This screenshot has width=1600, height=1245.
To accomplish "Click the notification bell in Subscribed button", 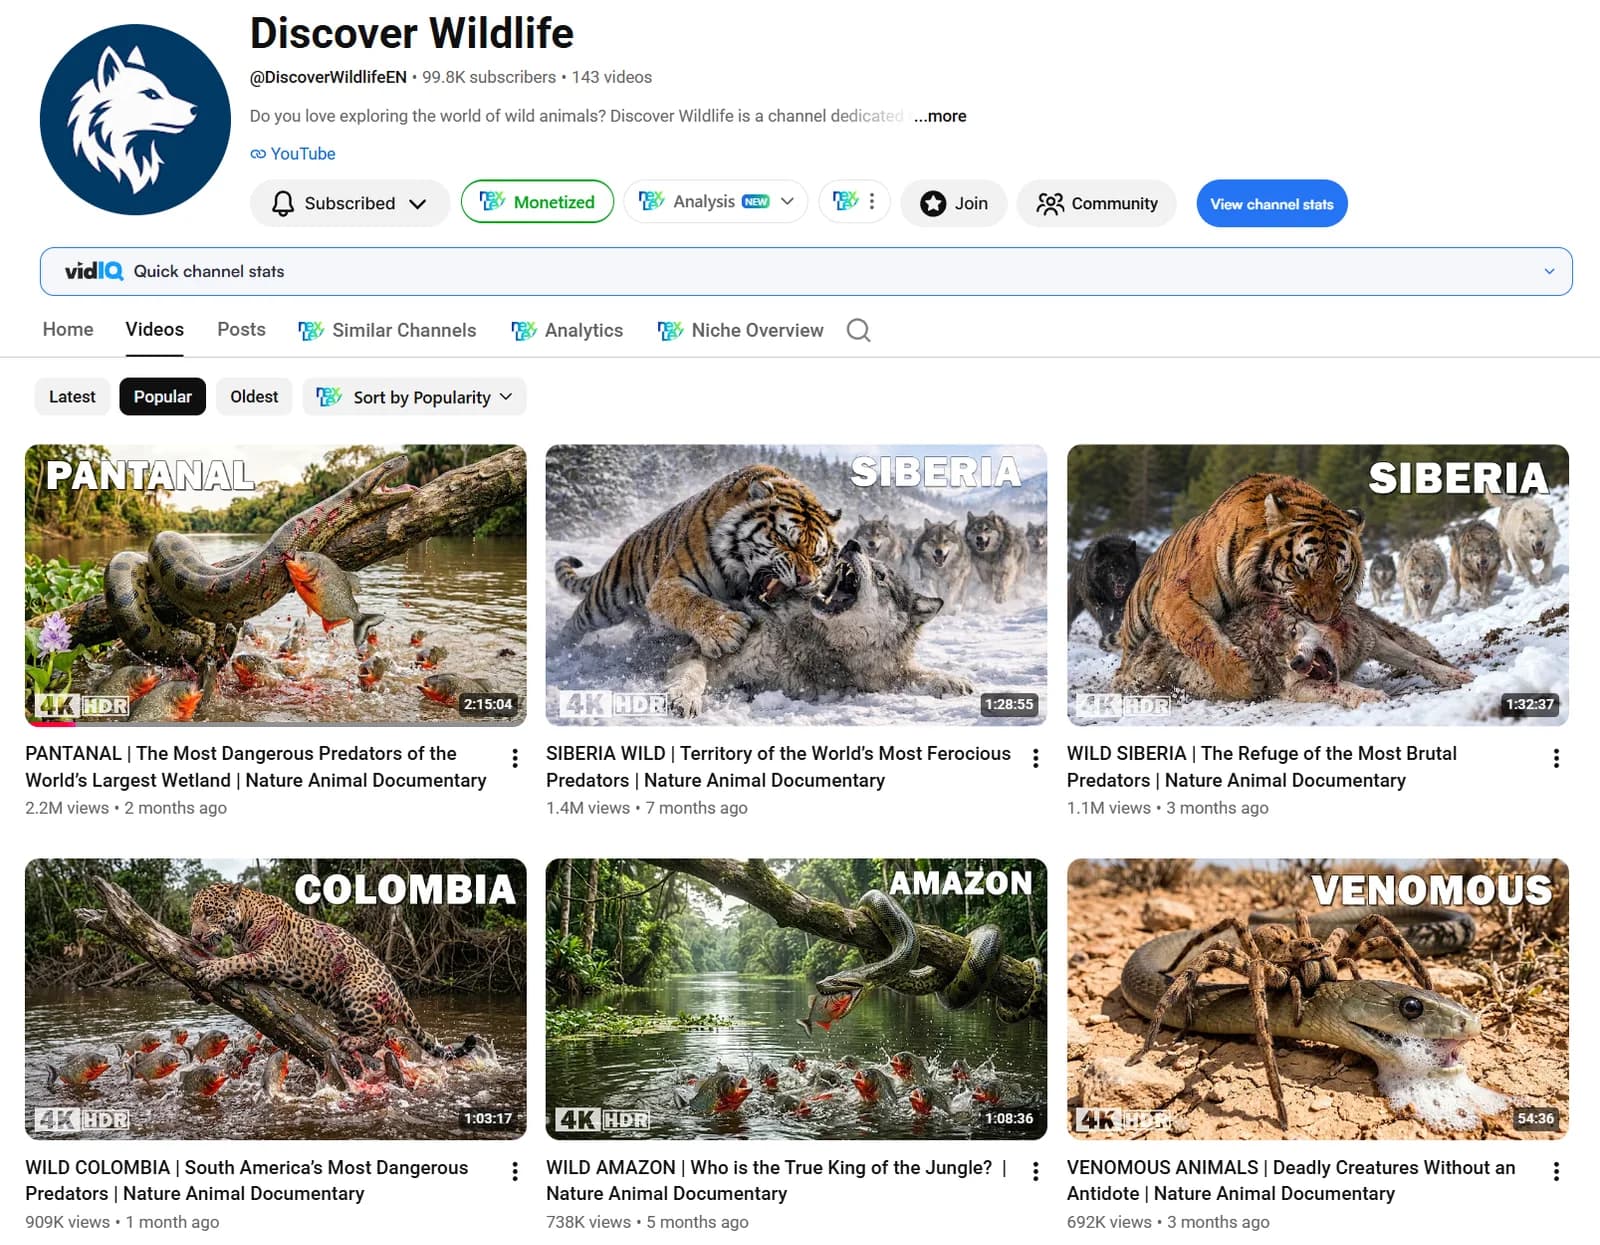I will [x=283, y=204].
